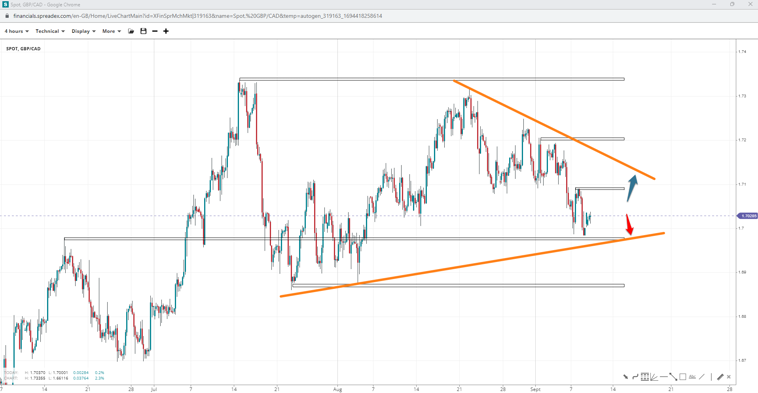Open the Technical indicators dropdown
The width and height of the screenshot is (758, 393).
pyautogui.click(x=50, y=31)
